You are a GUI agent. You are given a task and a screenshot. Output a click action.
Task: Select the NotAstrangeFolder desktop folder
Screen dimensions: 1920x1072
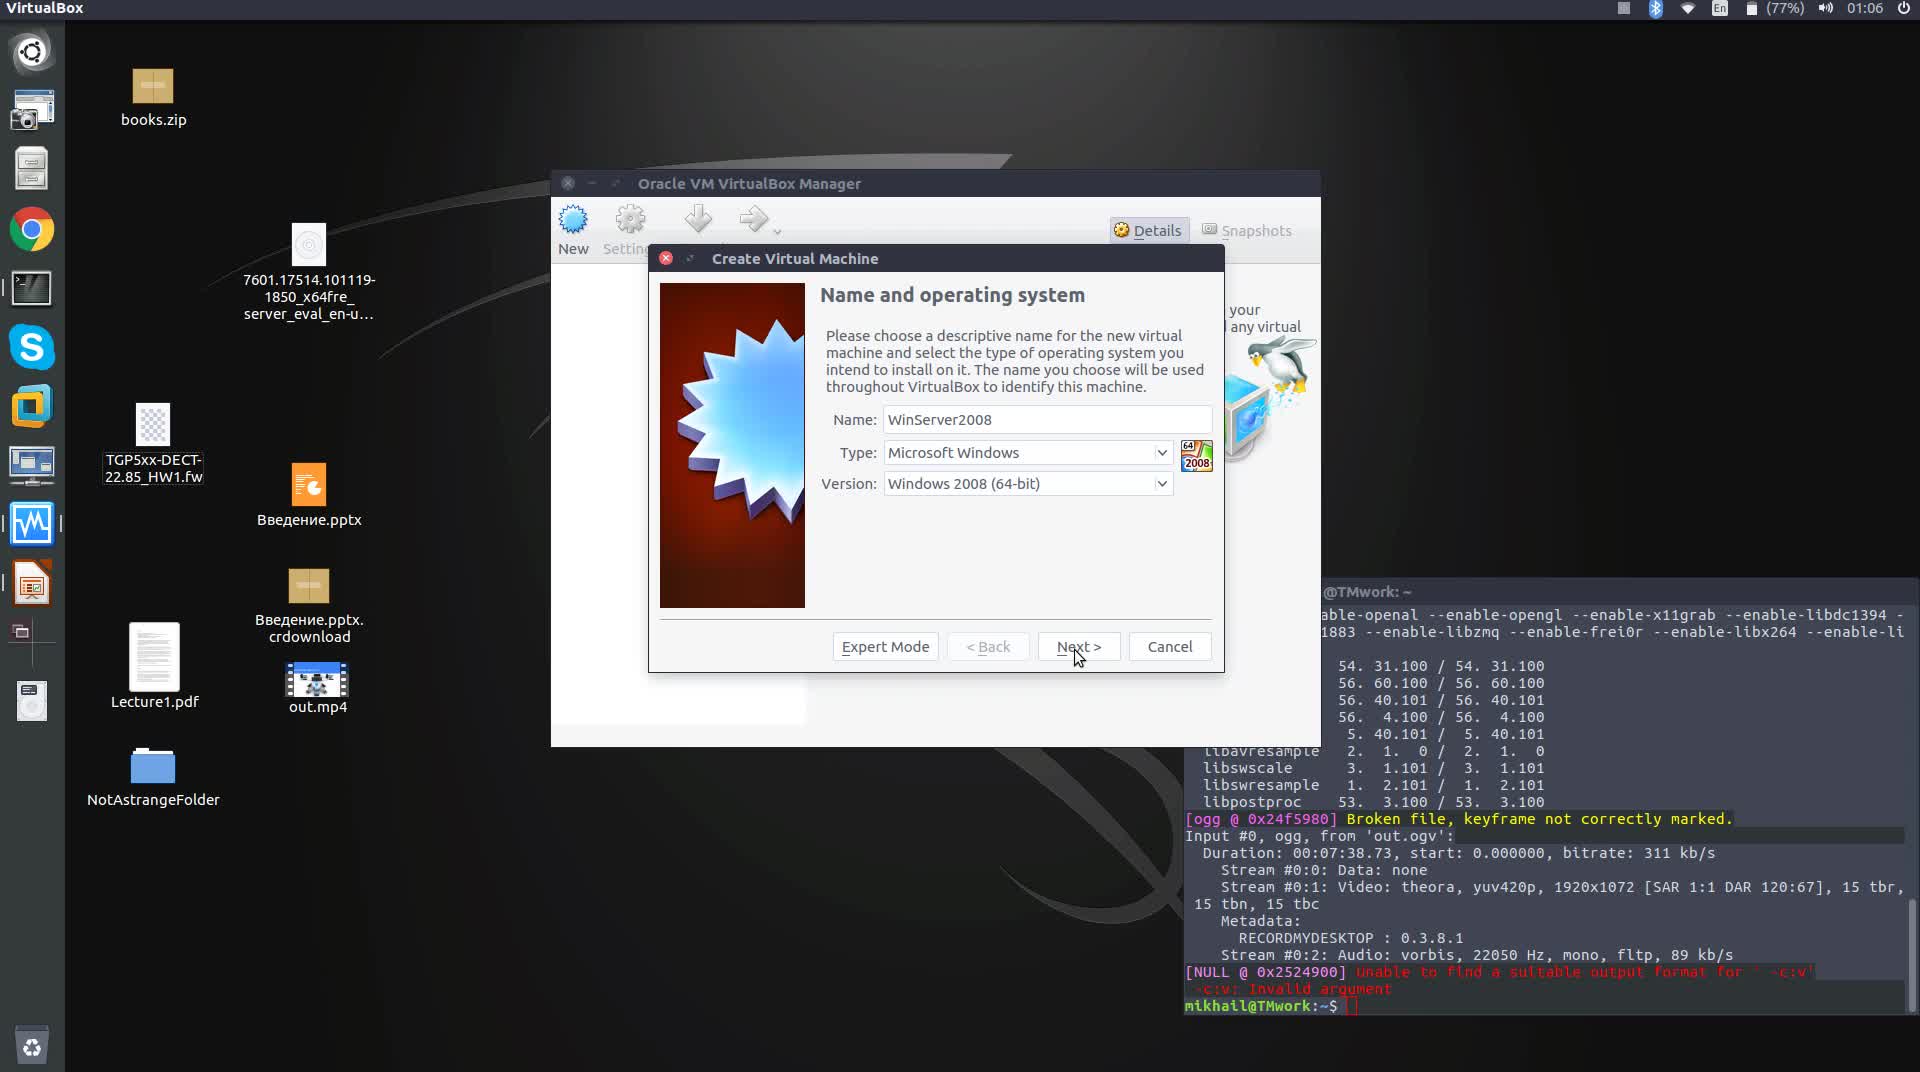[153, 778]
